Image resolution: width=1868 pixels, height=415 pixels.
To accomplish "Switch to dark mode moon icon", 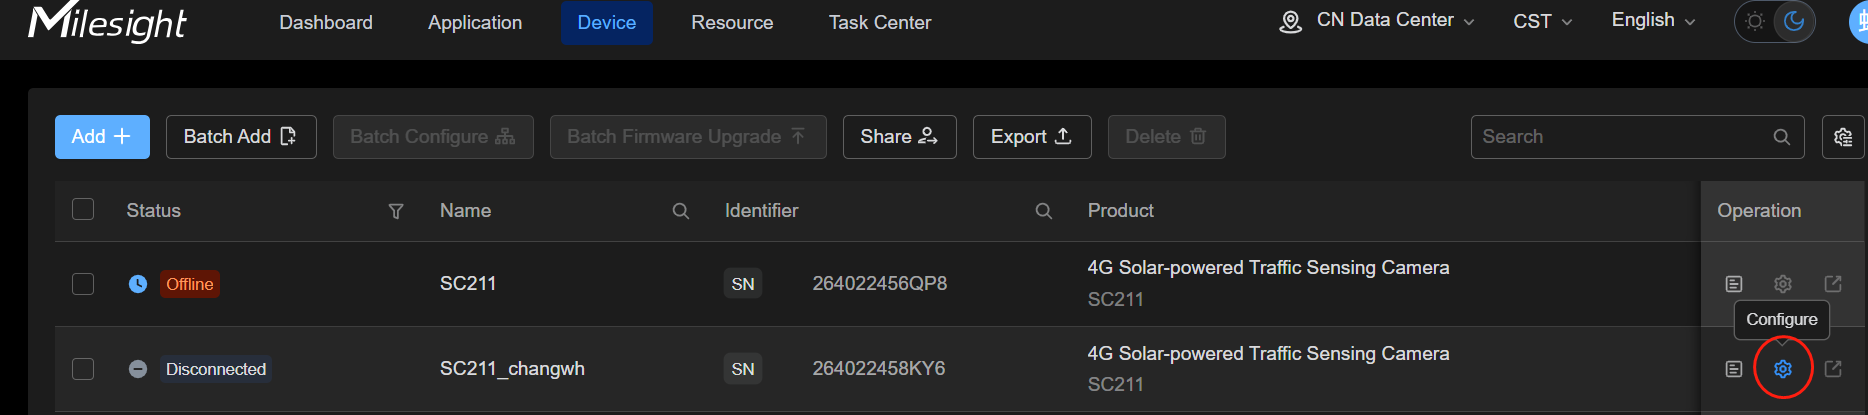I will (1794, 21).
